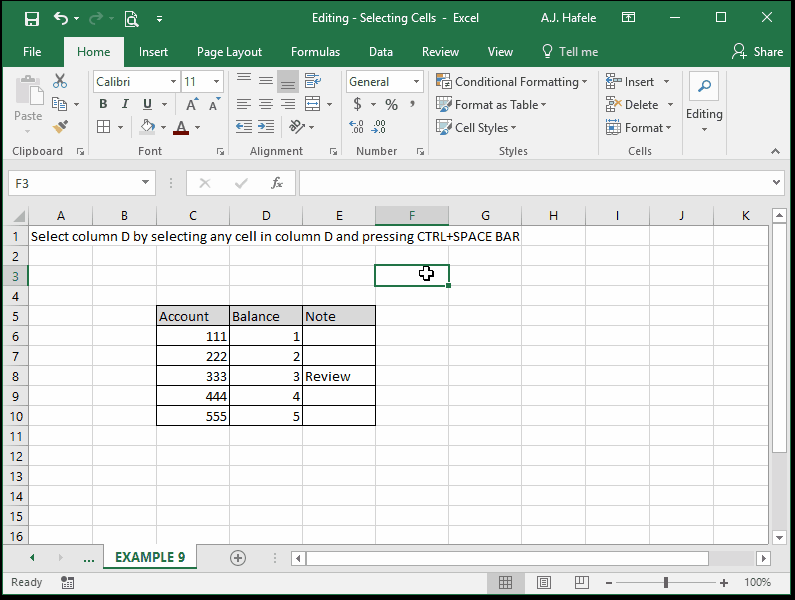Undo the last action

pyautogui.click(x=61, y=18)
